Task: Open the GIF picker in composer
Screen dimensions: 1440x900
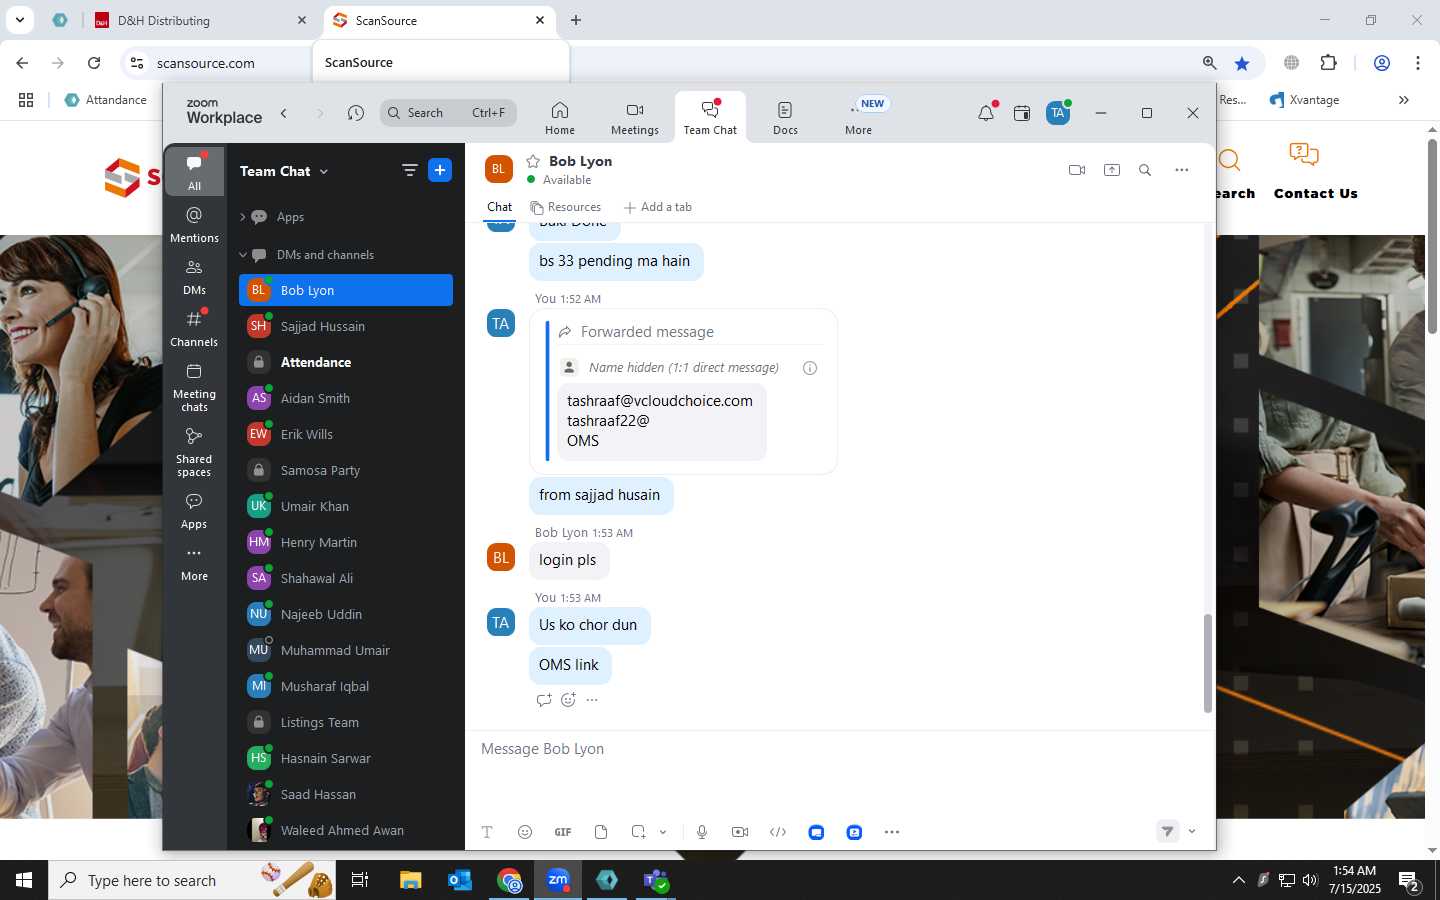Action: tap(563, 832)
